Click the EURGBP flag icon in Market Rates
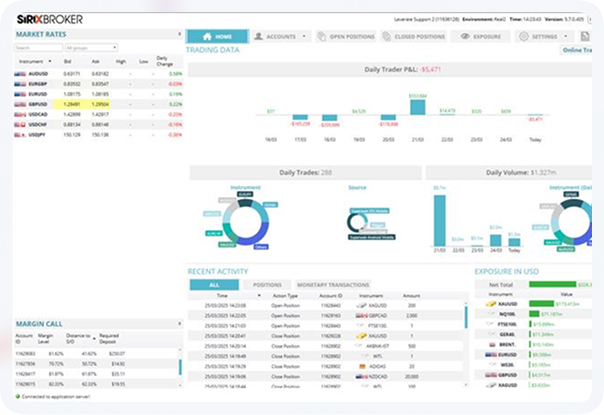The image size is (604, 415). (20, 84)
